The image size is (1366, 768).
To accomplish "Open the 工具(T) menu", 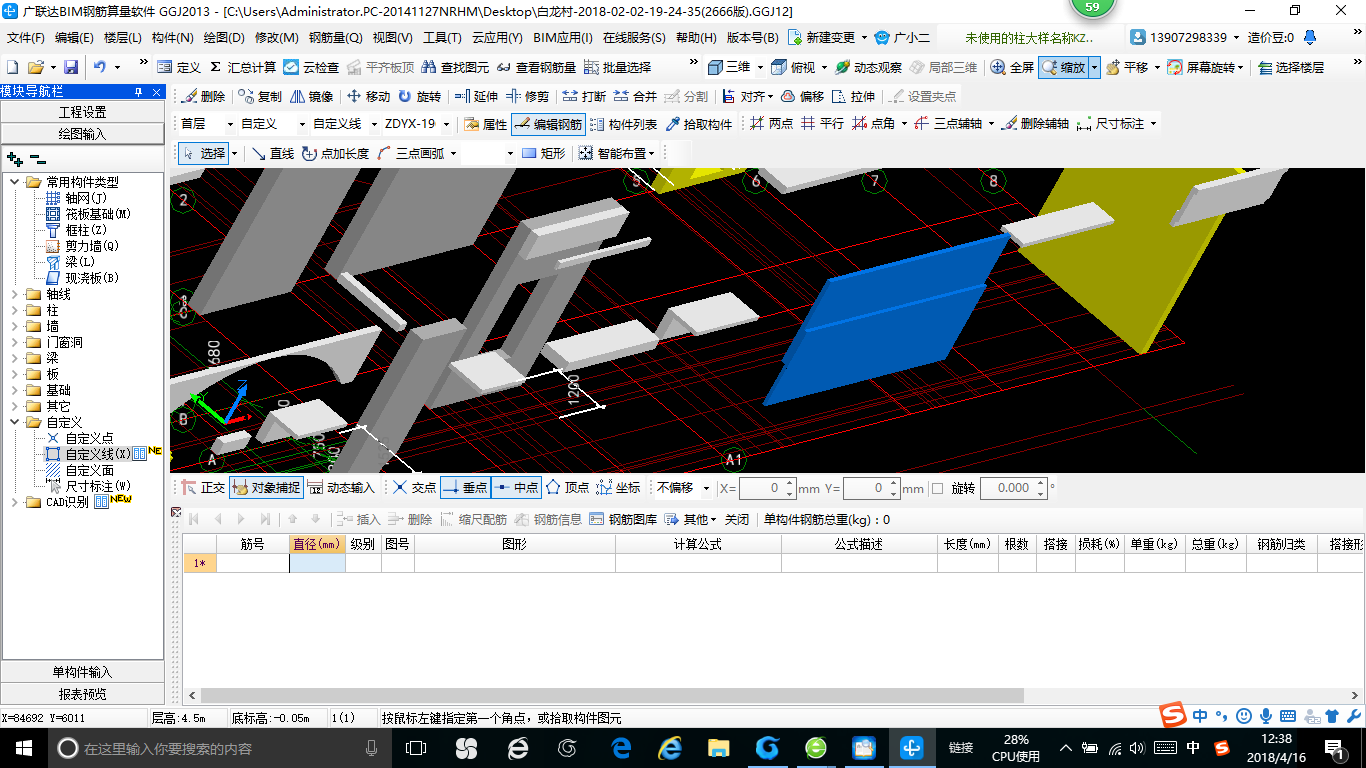I will click(x=442, y=38).
